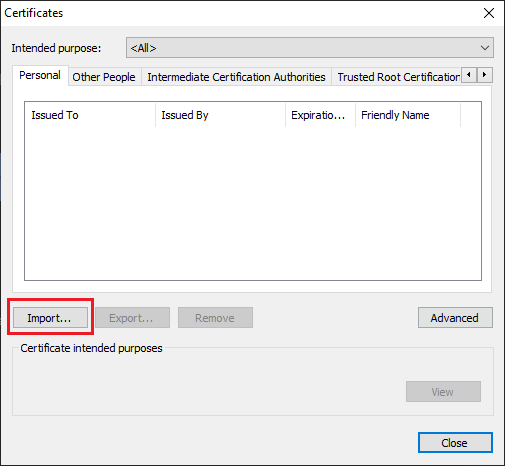Sort by the Issued By column
505x466 pixels.
click(x=220, y=115)
